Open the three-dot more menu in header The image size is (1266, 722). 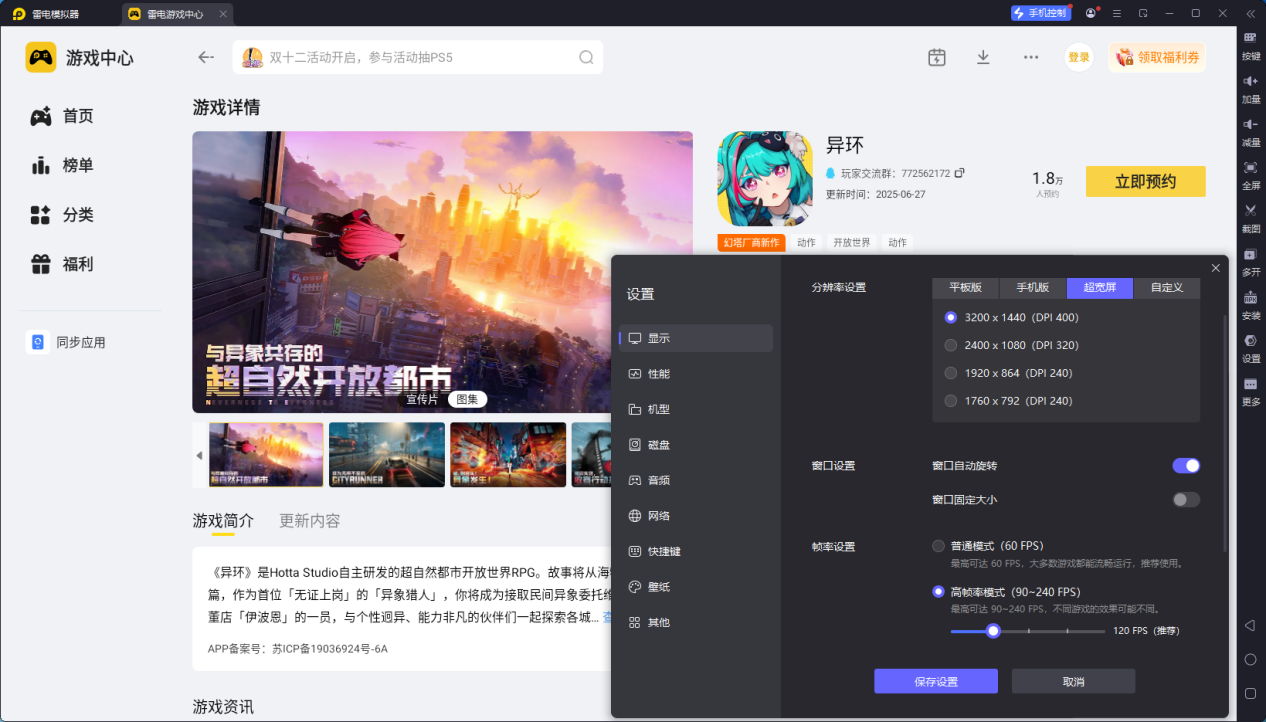point(1031,57)
